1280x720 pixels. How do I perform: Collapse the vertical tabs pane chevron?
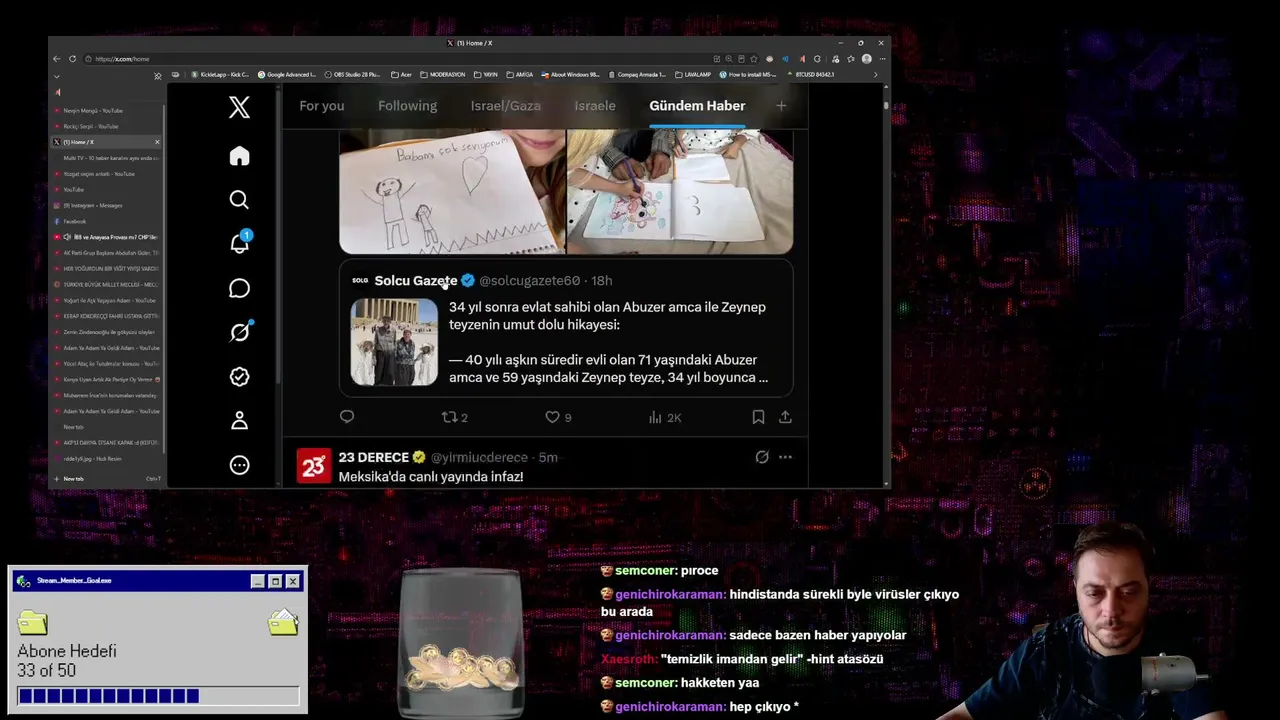[56, 76]
